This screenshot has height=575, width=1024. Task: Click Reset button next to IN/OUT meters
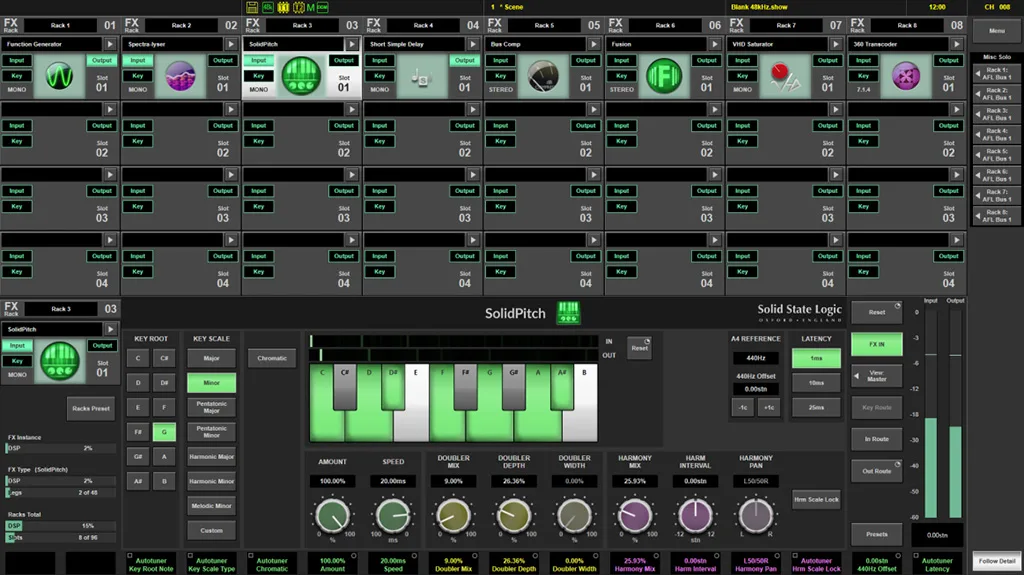[640, 346]
